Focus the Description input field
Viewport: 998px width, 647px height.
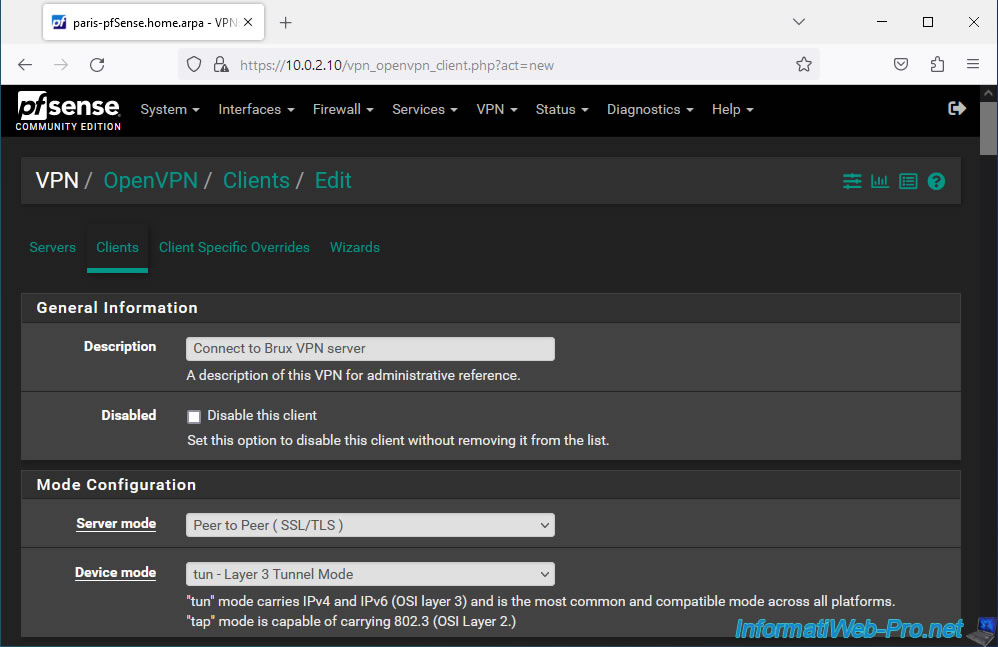point(370,349)
